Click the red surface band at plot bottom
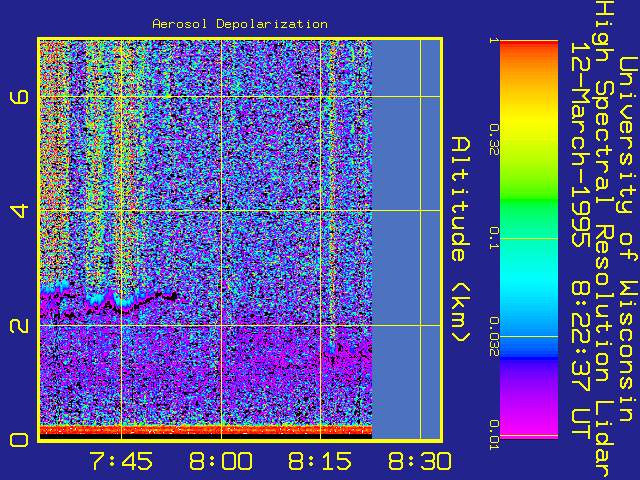This screenshot has height=480, width=640. click(206, 430)
